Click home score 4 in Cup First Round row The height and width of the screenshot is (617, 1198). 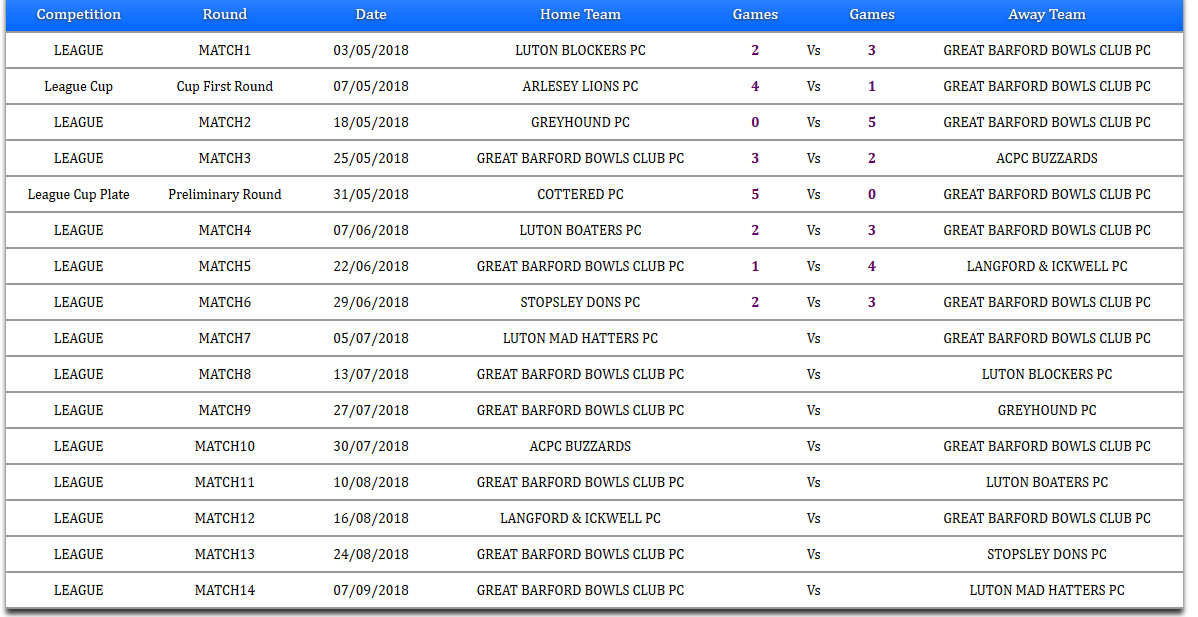coord(755,86)
